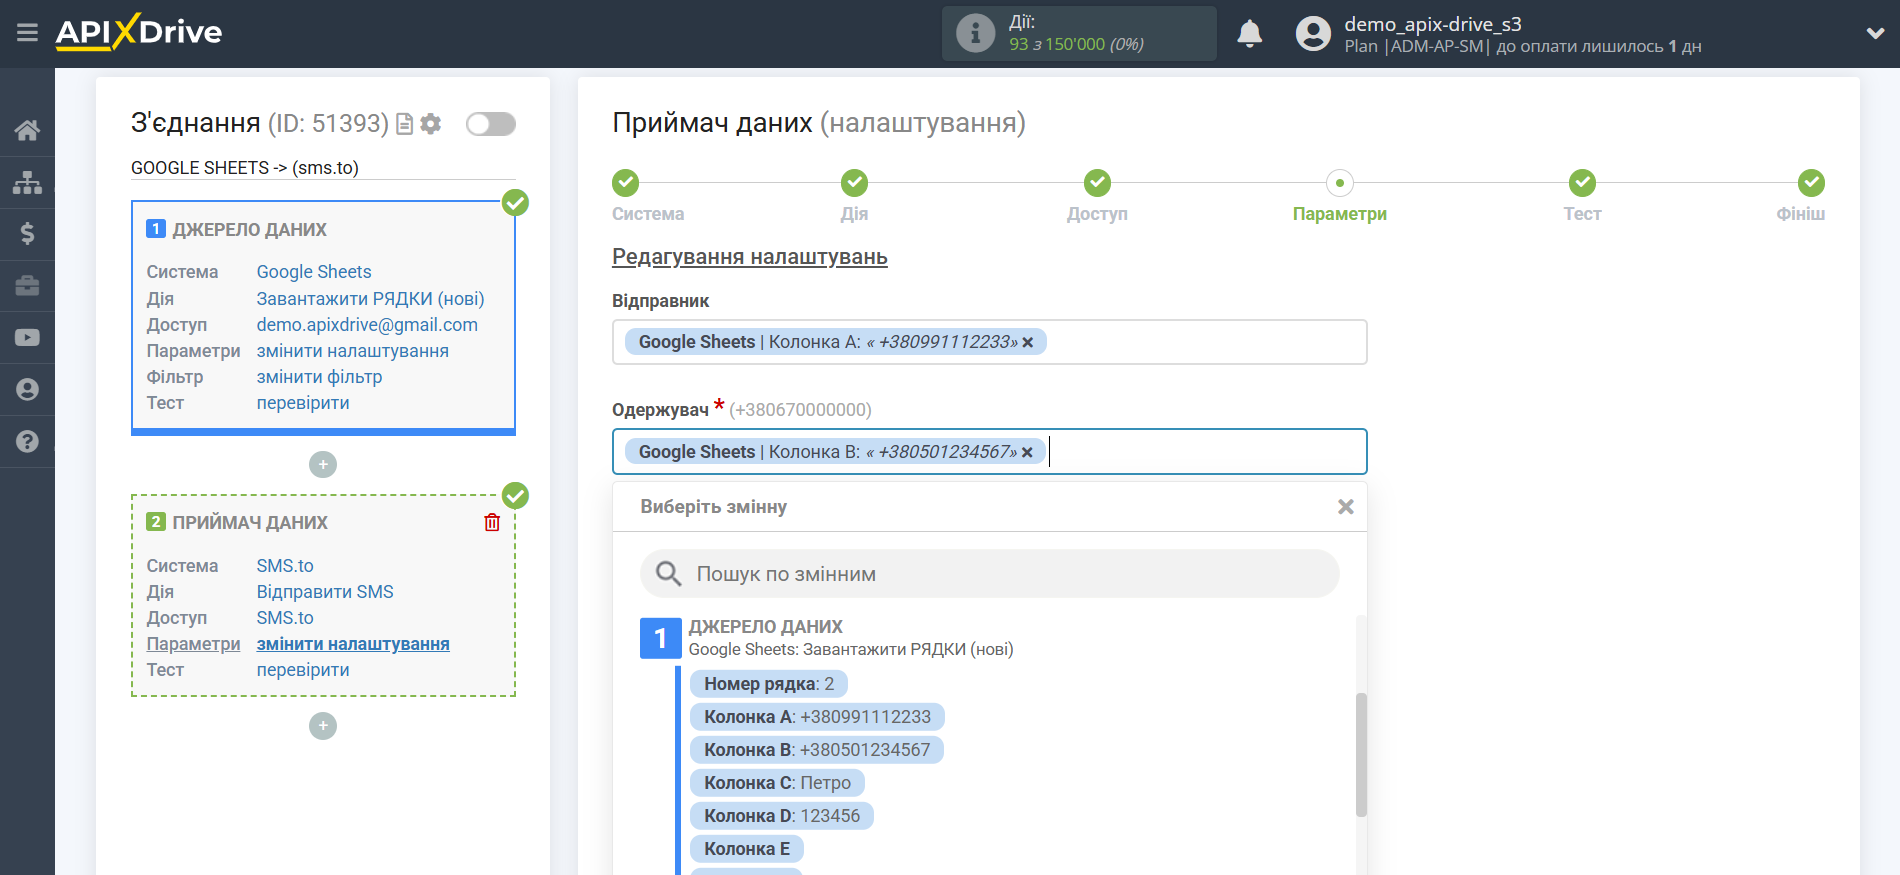The height and width of the screenshot is (875, 1900).
Task: Add step between source and receiver
Action: pyautogui.click(x=323, y=465)
